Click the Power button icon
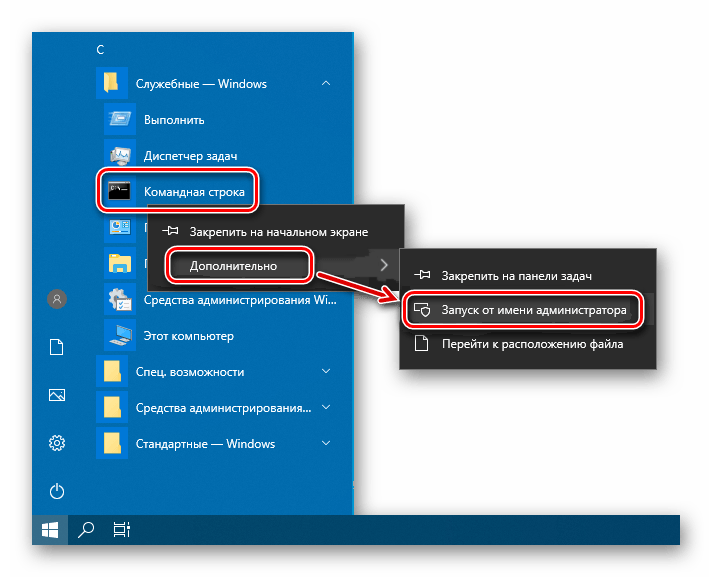This screenshot has width=712, height=577. click(x=57, y=491)
